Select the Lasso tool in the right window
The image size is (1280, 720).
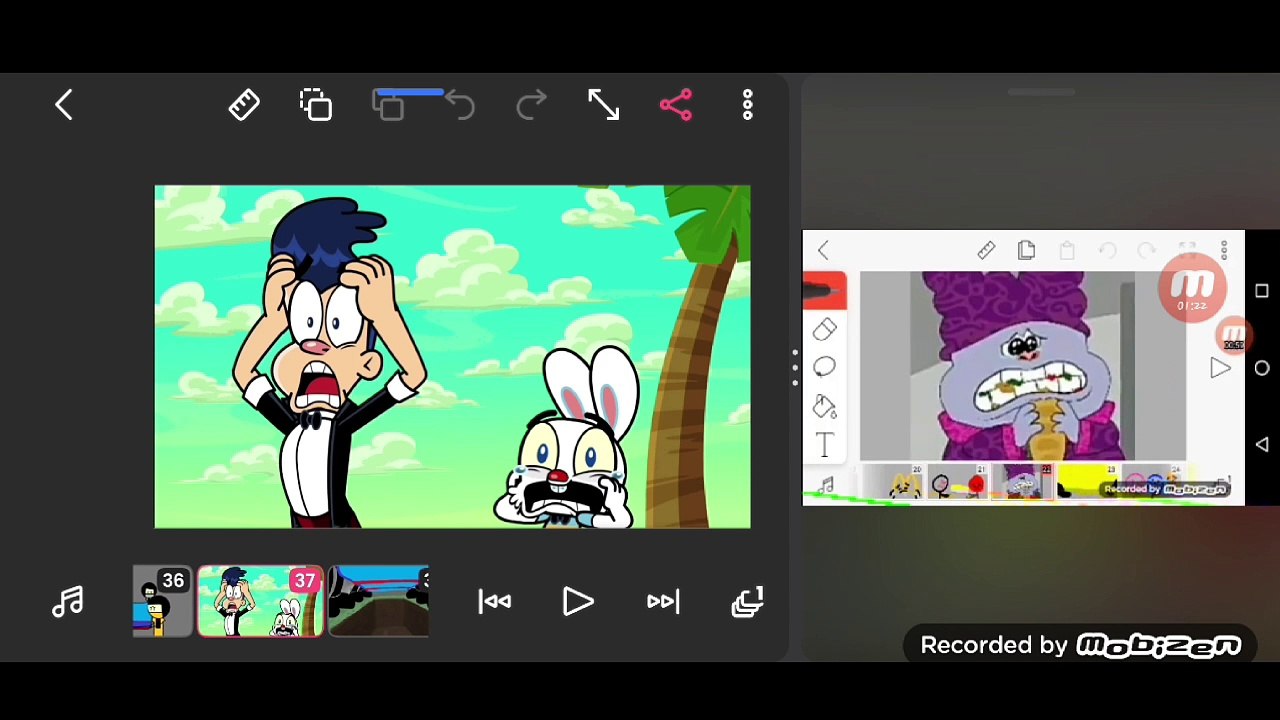[x=824, y=367]
